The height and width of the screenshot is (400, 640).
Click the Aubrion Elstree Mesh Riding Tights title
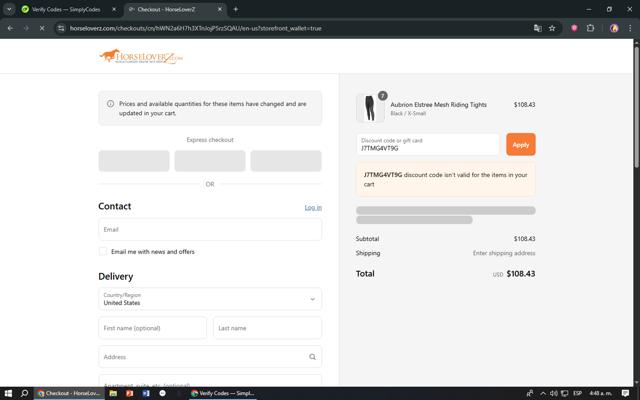coord(438,104)
